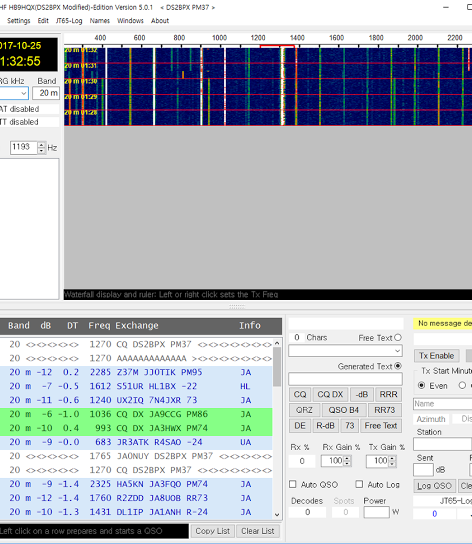Select the row Z37M JJ0TIK PM95

pos(136,372)
